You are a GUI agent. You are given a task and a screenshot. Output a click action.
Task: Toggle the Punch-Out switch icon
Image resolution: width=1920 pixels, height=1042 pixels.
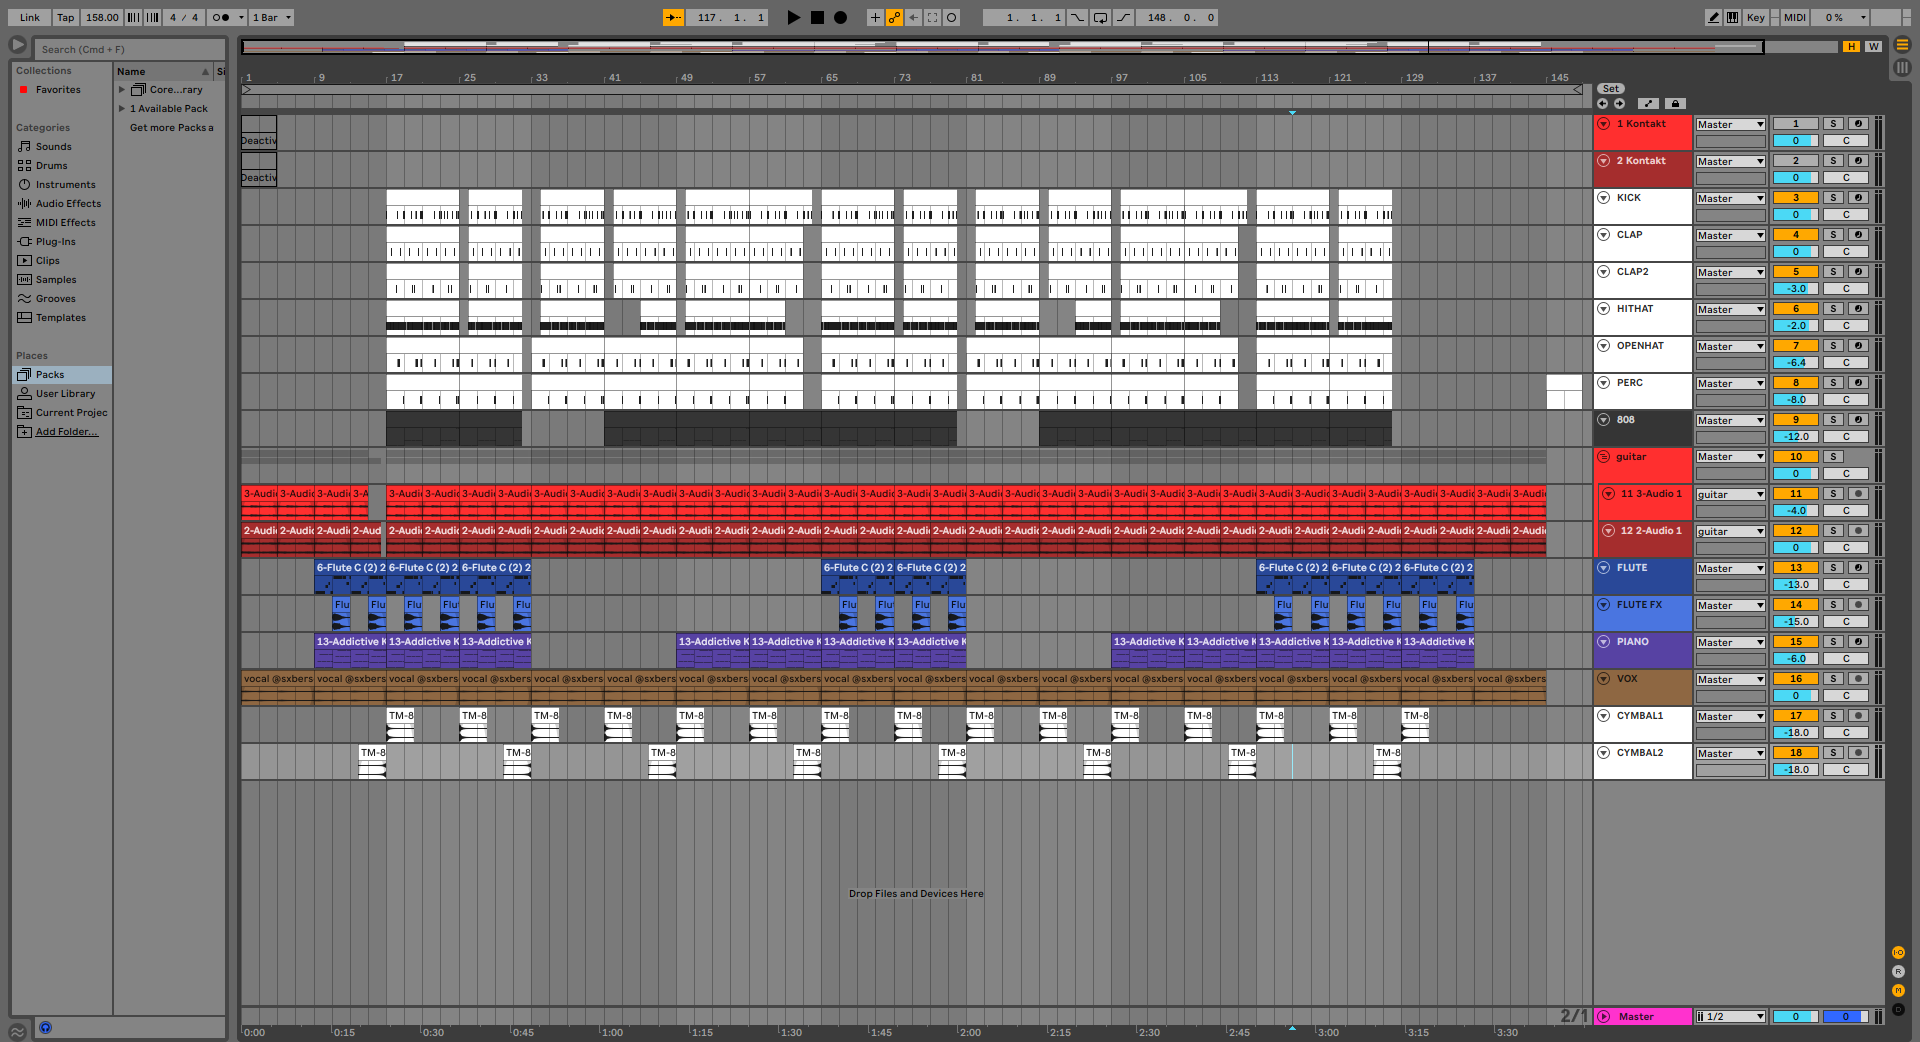pyautogui.click(x=1123, y=17)
